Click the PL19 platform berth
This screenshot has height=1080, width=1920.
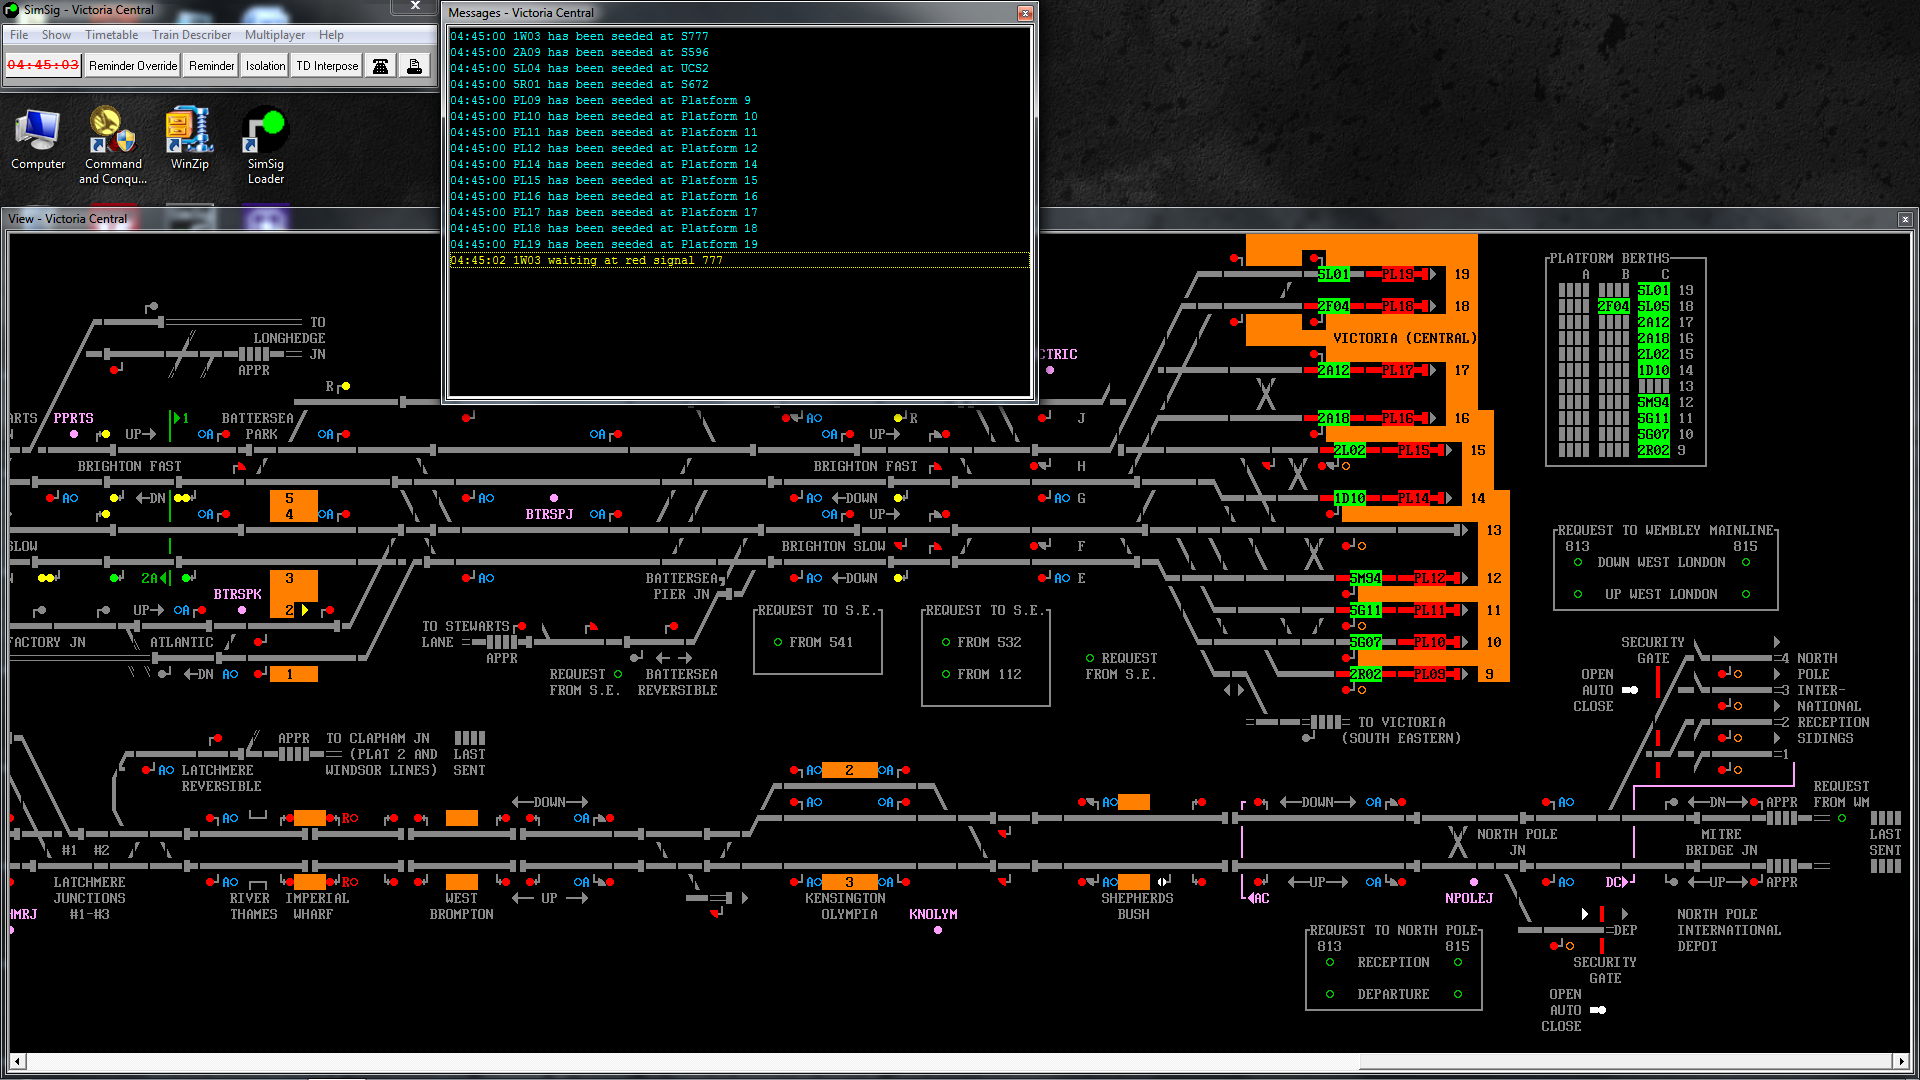[1398, 274]
